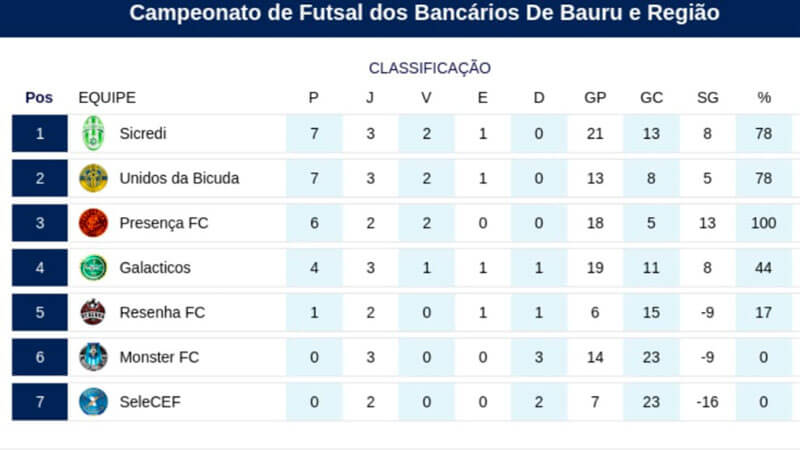Click the Monster FC team crest
The image size is (800, 450).
[93, 357]
